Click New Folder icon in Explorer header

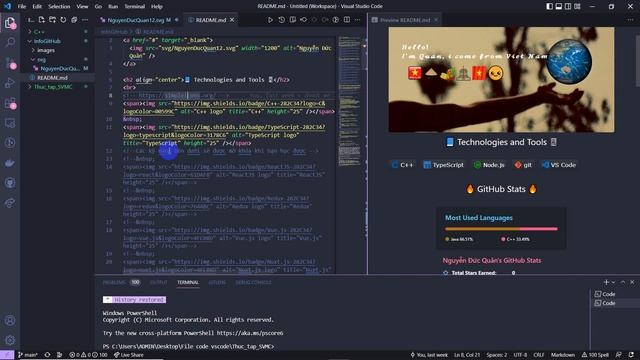coord(52,20)
